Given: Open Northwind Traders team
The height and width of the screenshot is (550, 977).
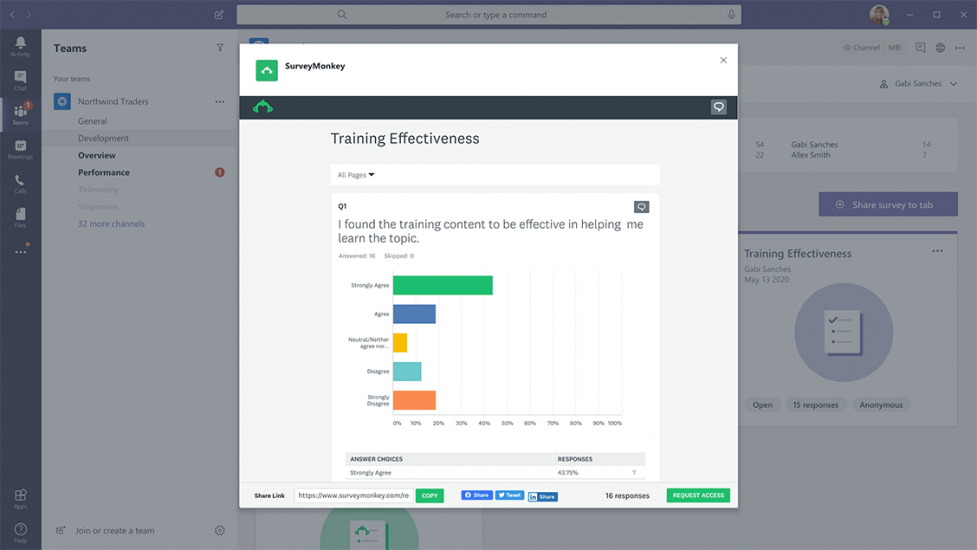Looking at the screenshot, I should 113,102.
